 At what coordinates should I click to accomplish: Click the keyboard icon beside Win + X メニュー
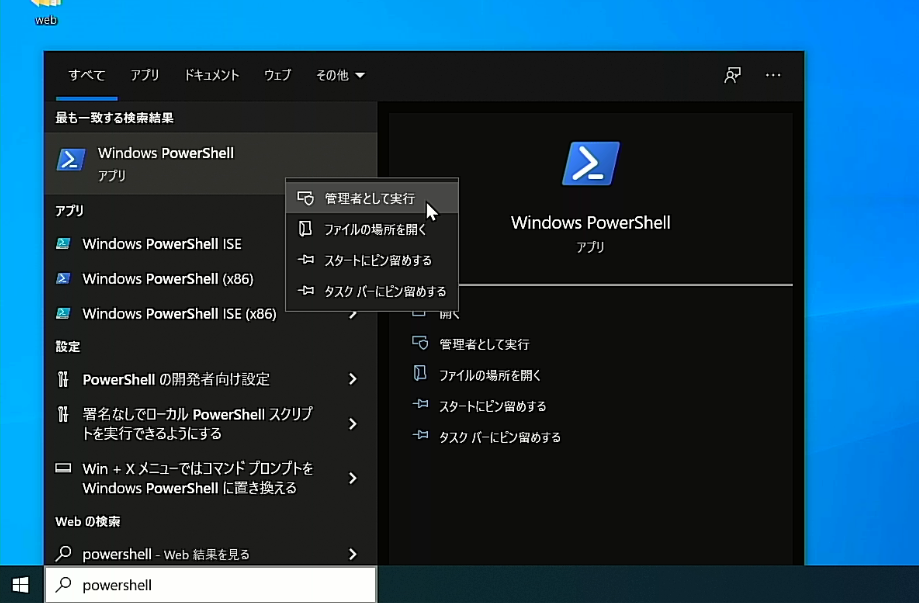coord(63,468)
